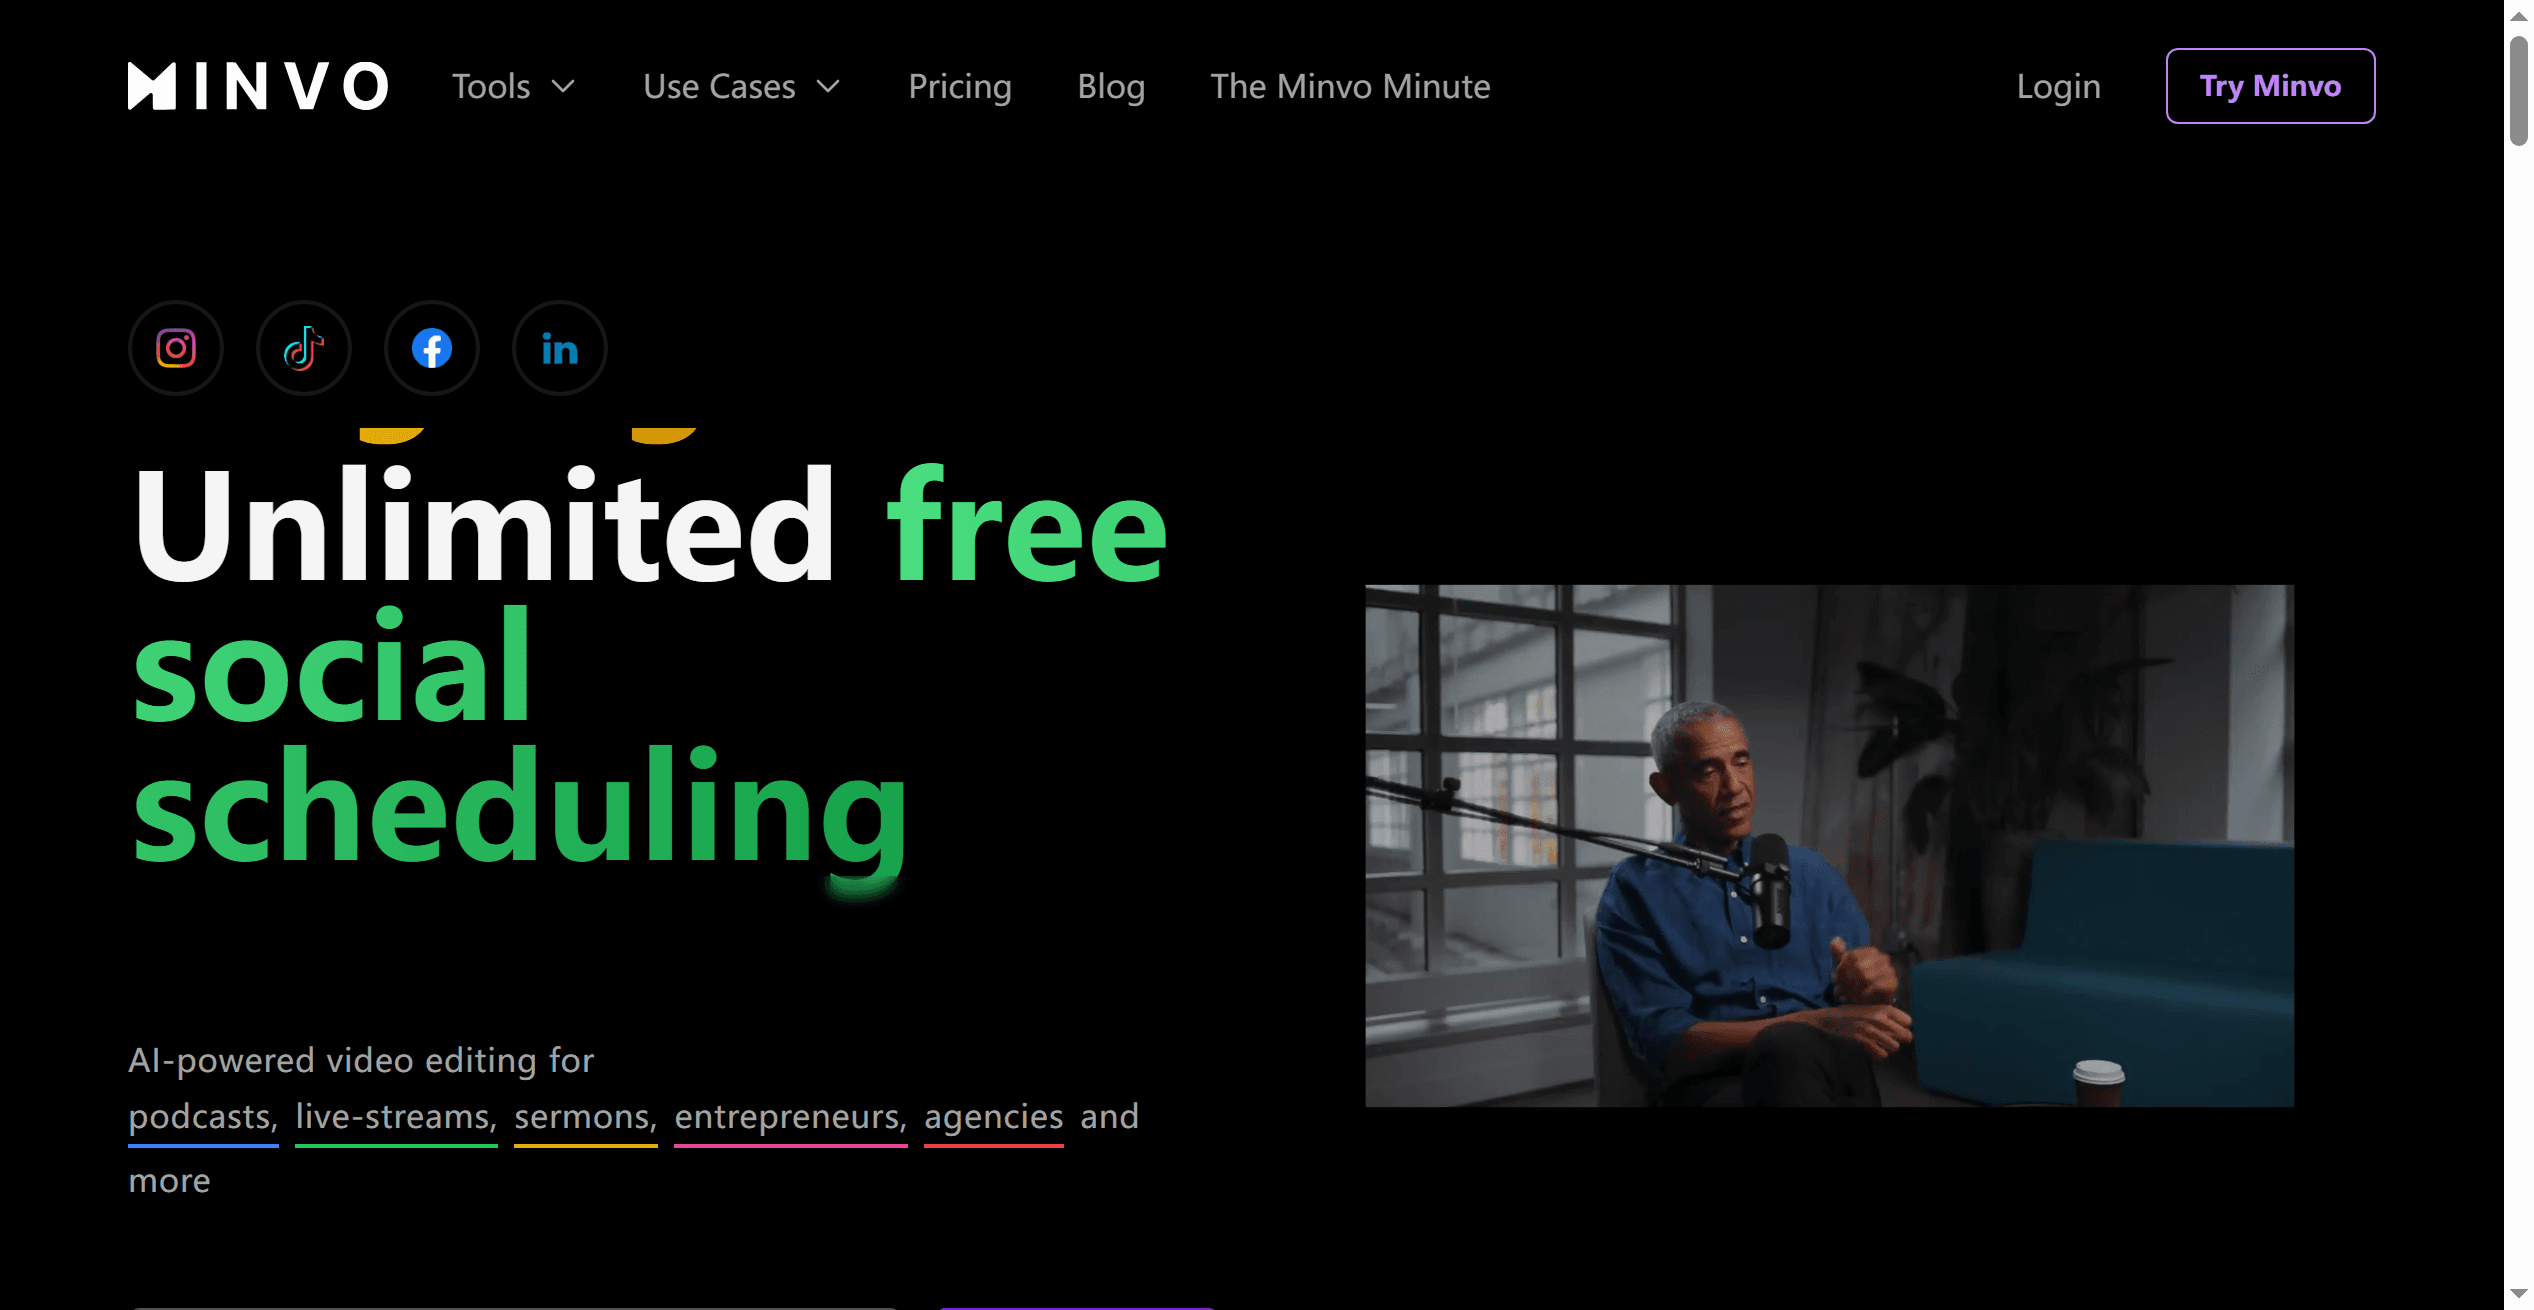Follow the entrepreneurs link
Image resolution: width=2534 pixels, height=1310 pixels.
coord(791,1118)
